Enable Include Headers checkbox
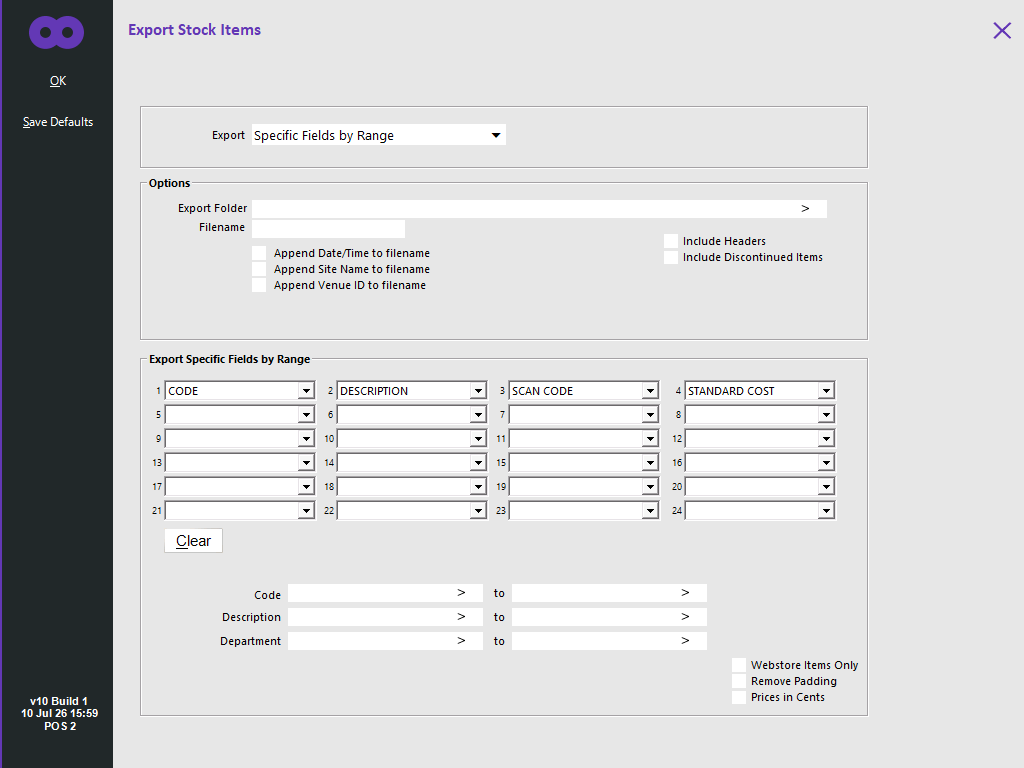 click(x=671, y=241)
